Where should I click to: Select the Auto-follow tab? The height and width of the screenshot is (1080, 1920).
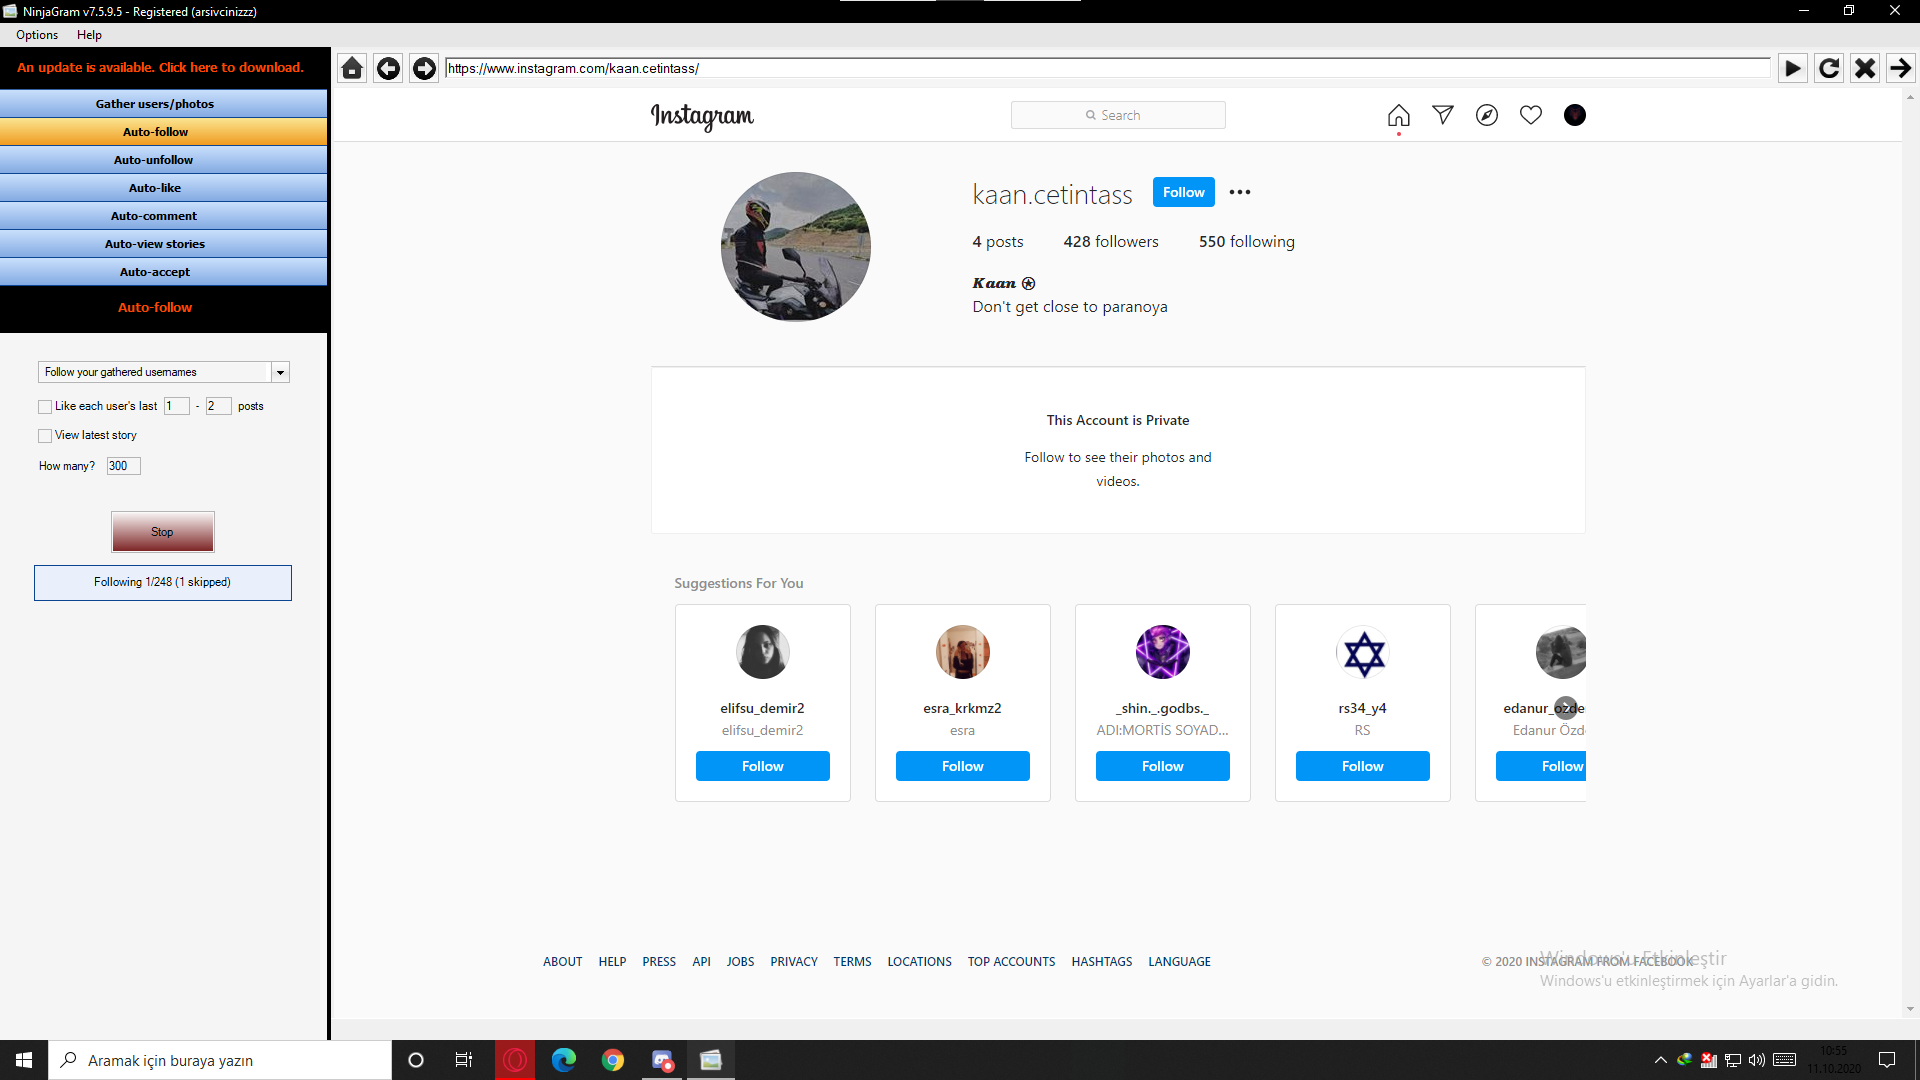coord(164,132)
